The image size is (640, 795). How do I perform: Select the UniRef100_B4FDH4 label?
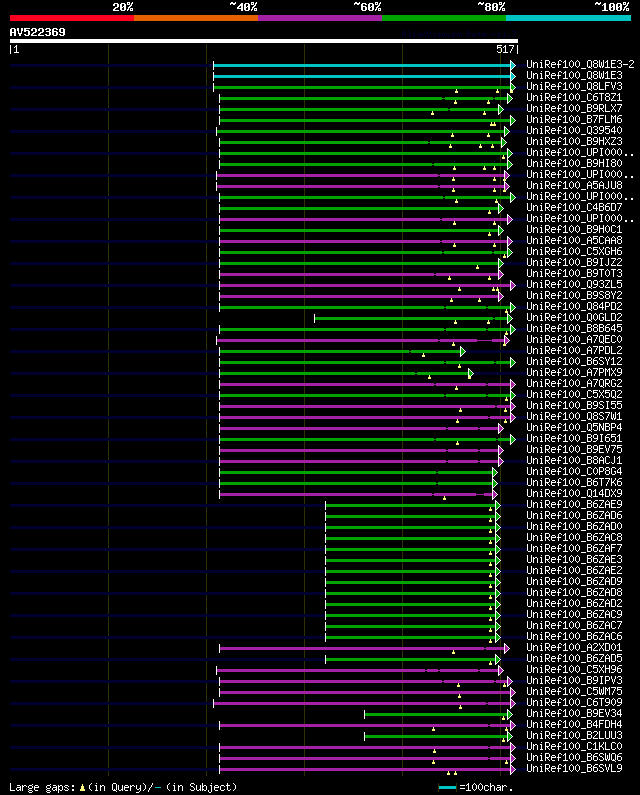[x=574, y=725]
